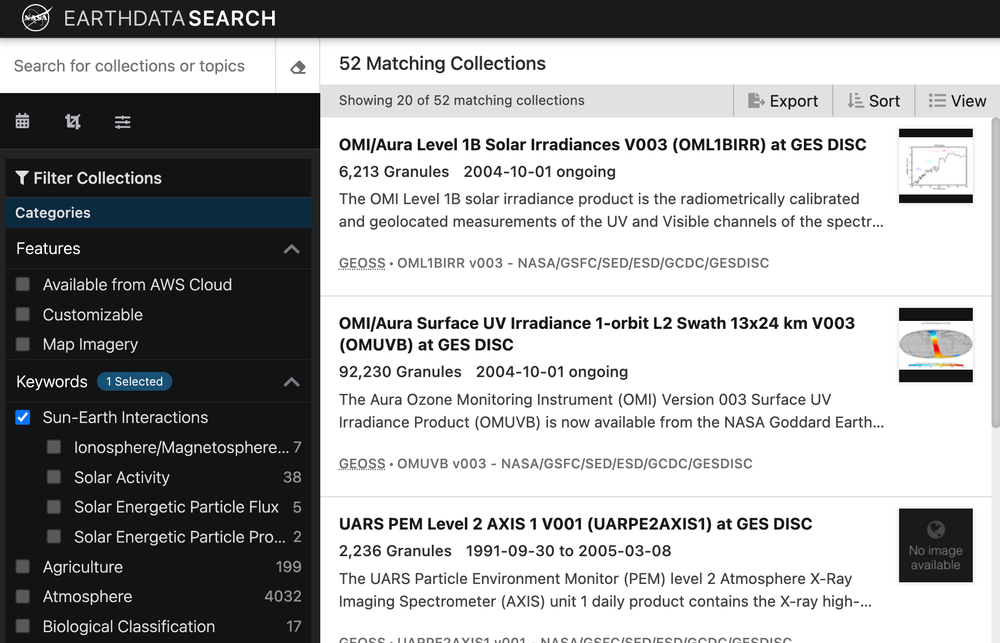Click GEOSS tag under OML1BIRR v003
This screenshot has width=1000, height=643.
[362, 263]
